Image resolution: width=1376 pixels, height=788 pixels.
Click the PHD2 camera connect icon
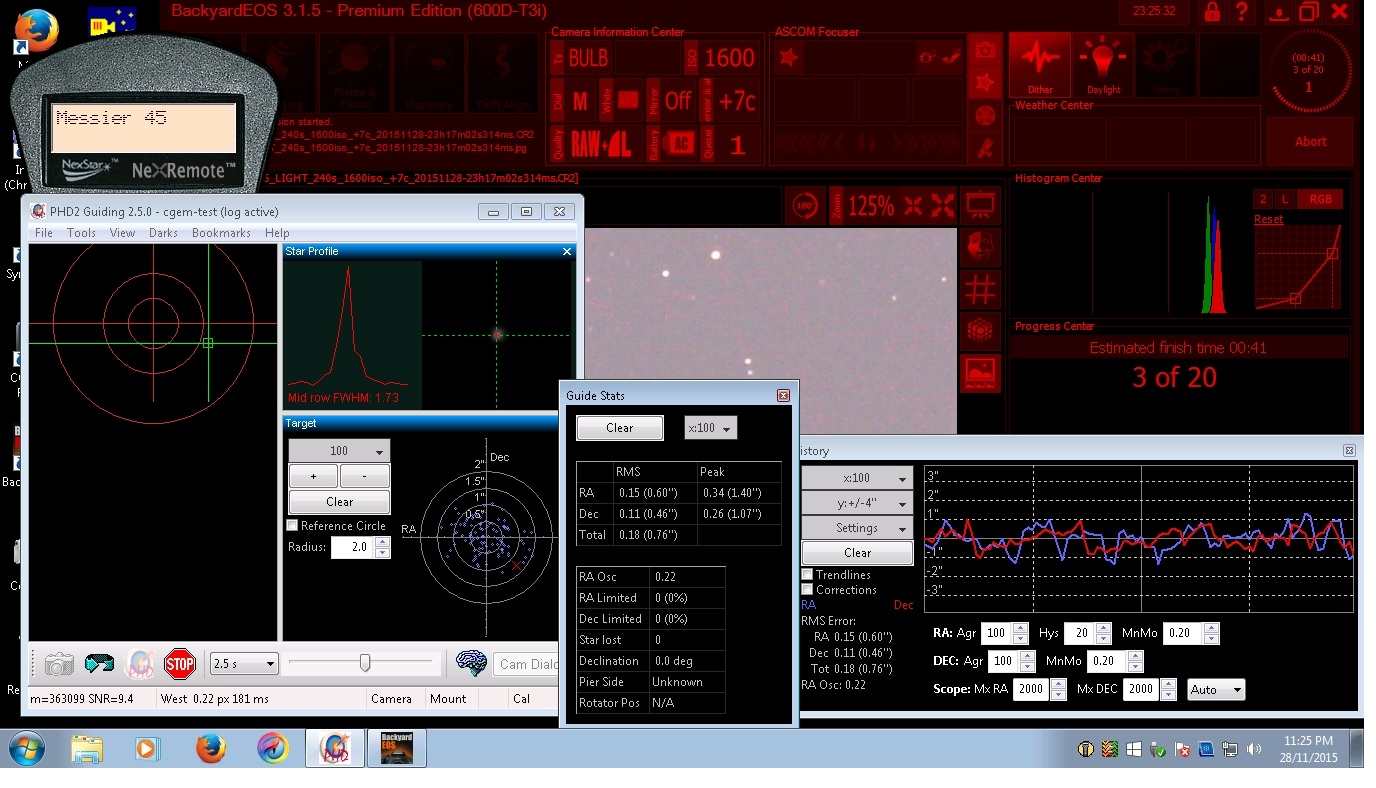tap(59, 664)
